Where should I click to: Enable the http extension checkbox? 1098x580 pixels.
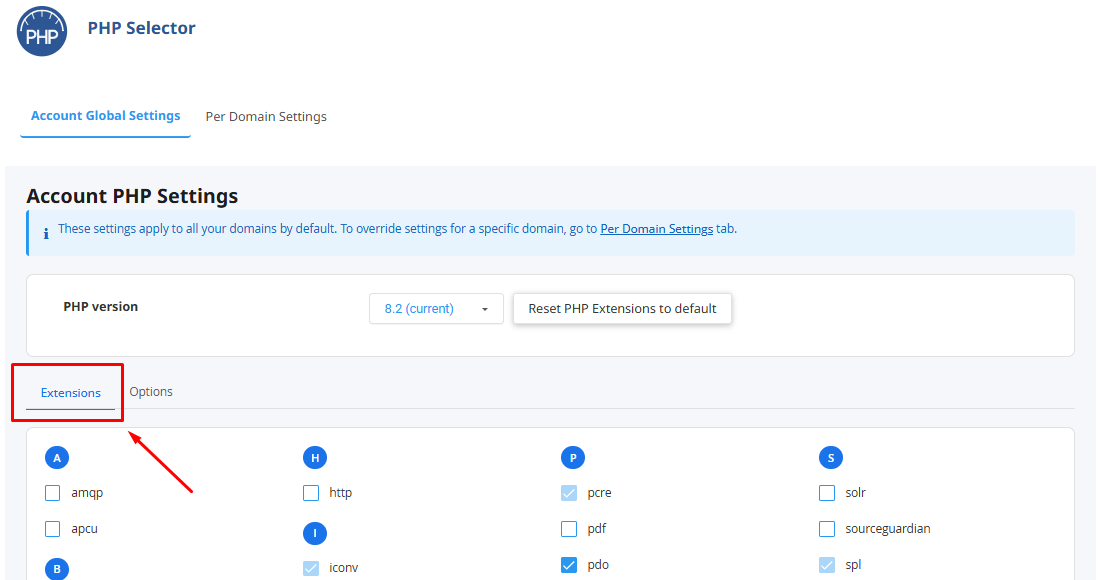point(311,493)
